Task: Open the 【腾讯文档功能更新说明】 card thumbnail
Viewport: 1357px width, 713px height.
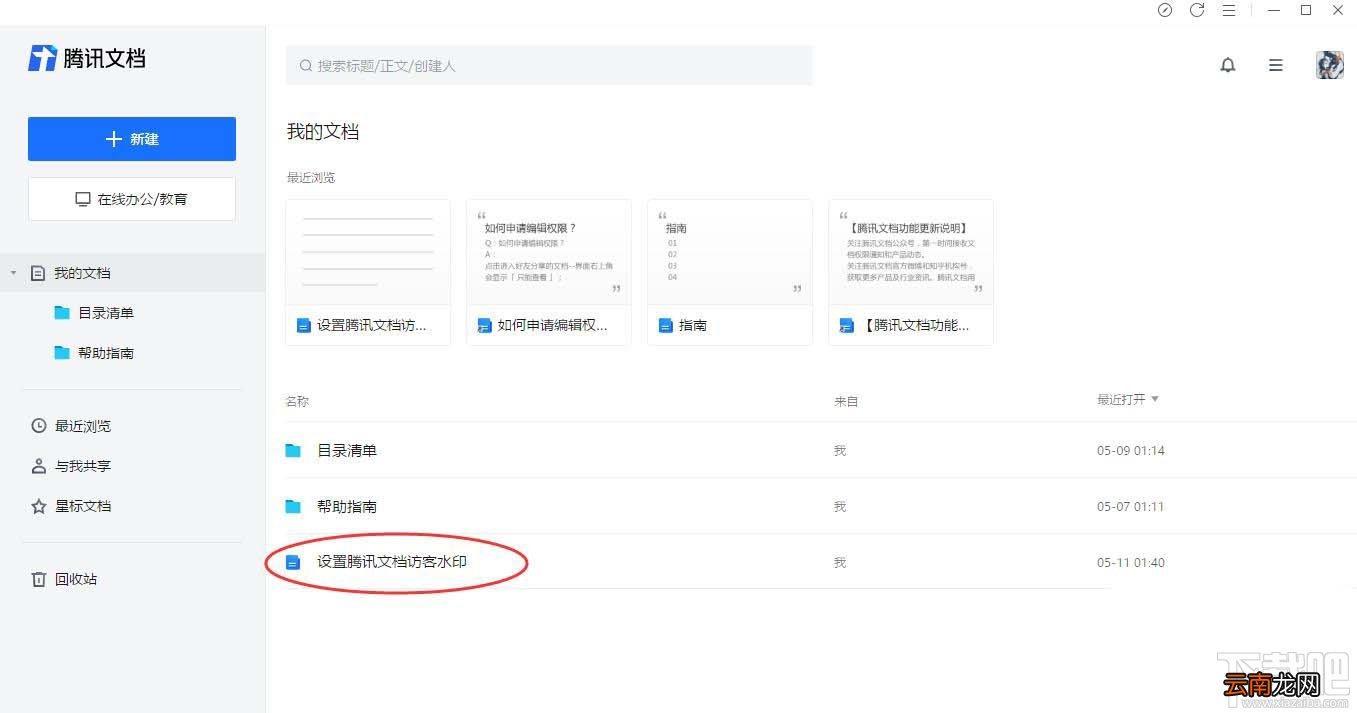Action: click(x=911, y=252)
